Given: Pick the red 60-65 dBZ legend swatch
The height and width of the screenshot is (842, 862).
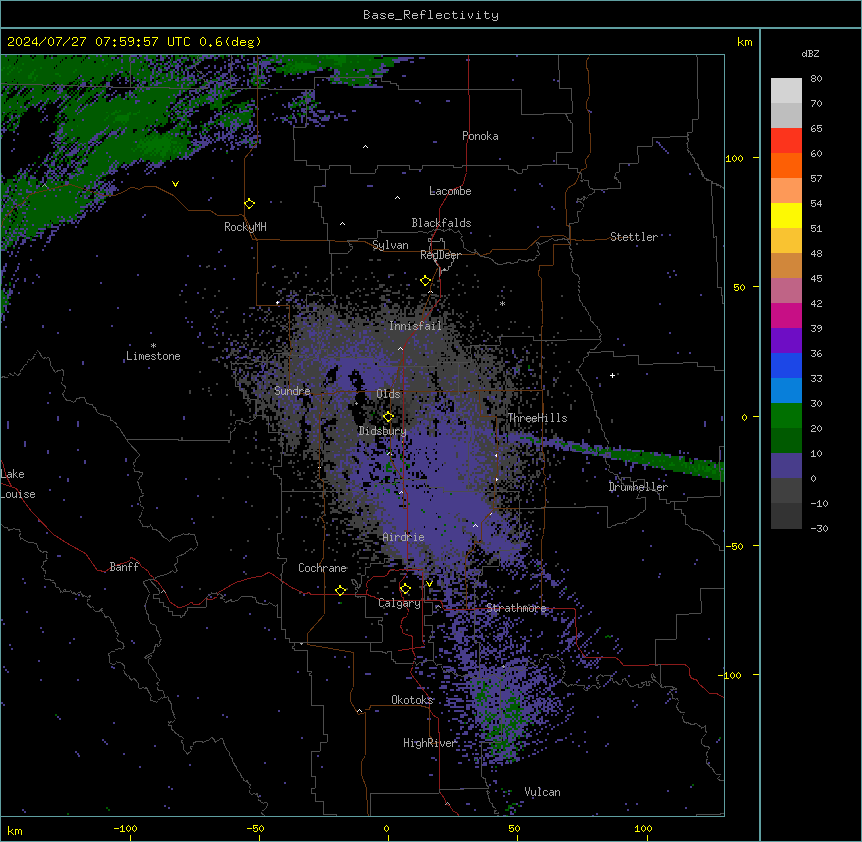Looking at the screenshot, I should [x=786, y=141].
